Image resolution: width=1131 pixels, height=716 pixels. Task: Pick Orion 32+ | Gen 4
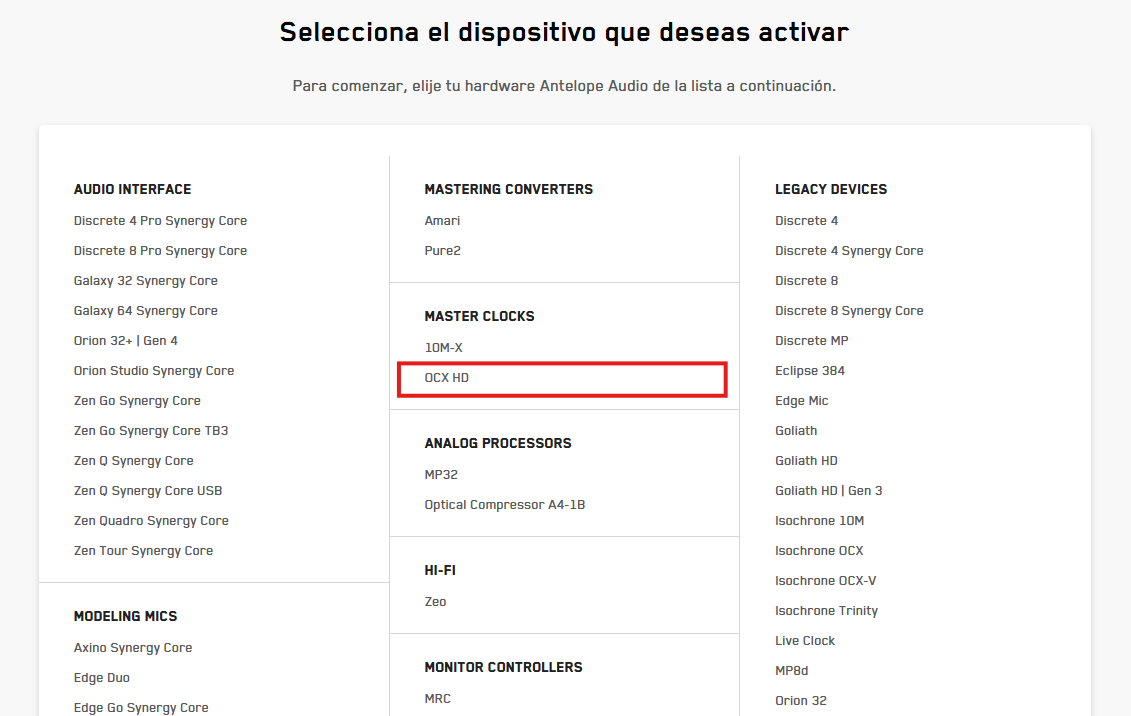point(126,340)
